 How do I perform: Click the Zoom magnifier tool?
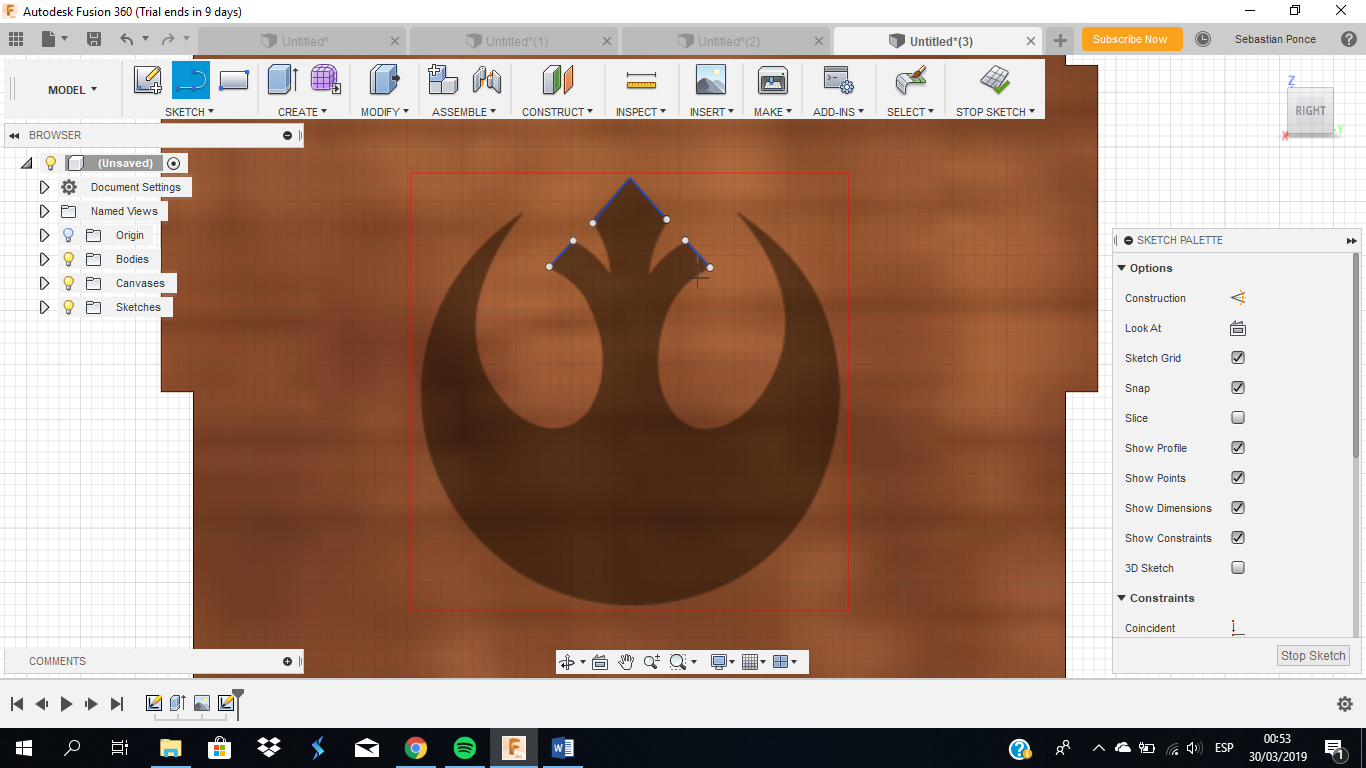652,662
